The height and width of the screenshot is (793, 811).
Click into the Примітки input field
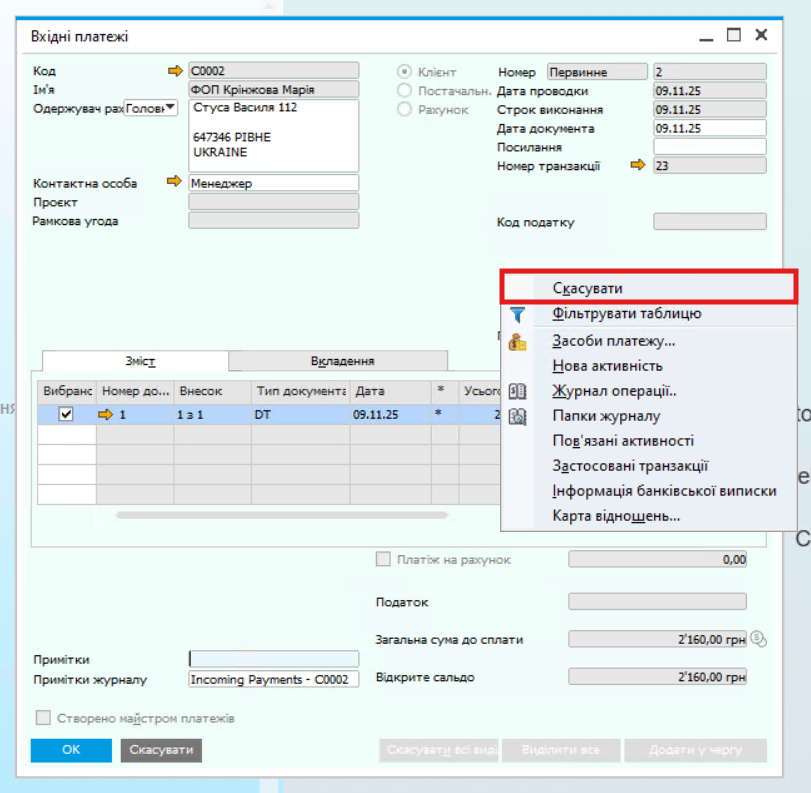pos(273,659)
